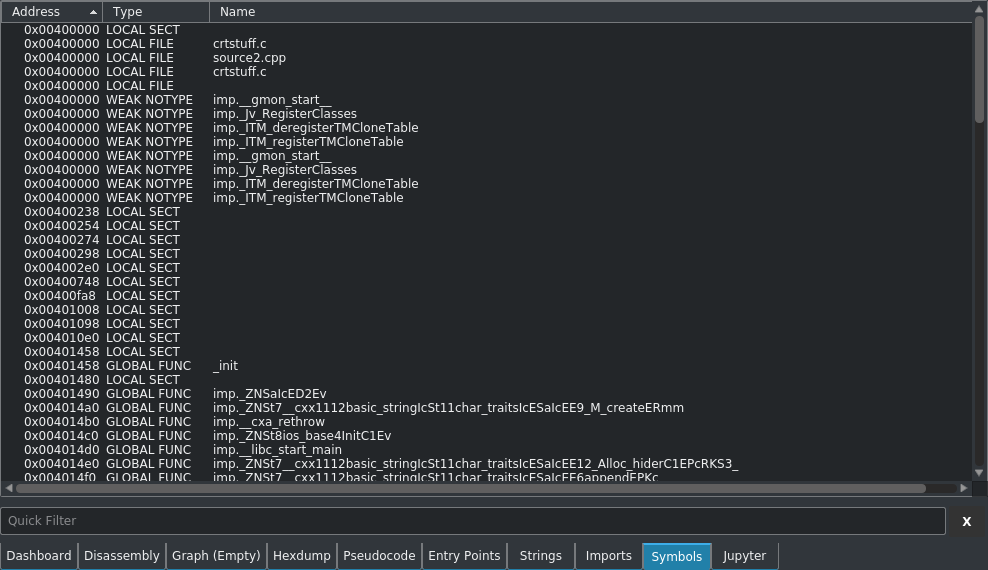Screen dimensions: 988x570
Task: Click the horizontal scrollbar left arrow
Action: (8, 488)
